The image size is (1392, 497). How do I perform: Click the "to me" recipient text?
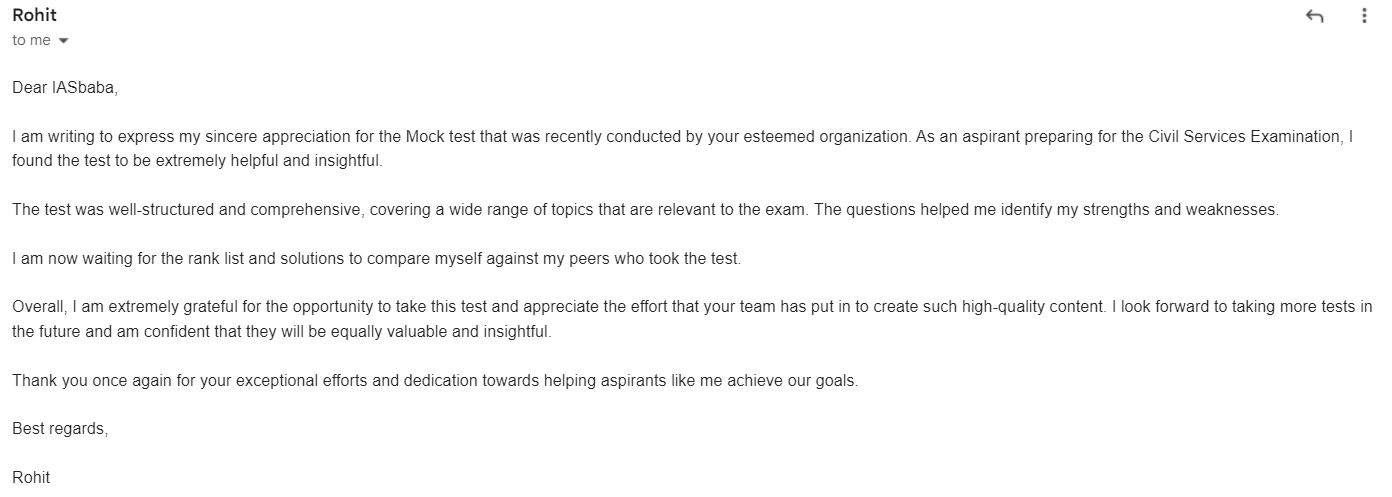31,40
